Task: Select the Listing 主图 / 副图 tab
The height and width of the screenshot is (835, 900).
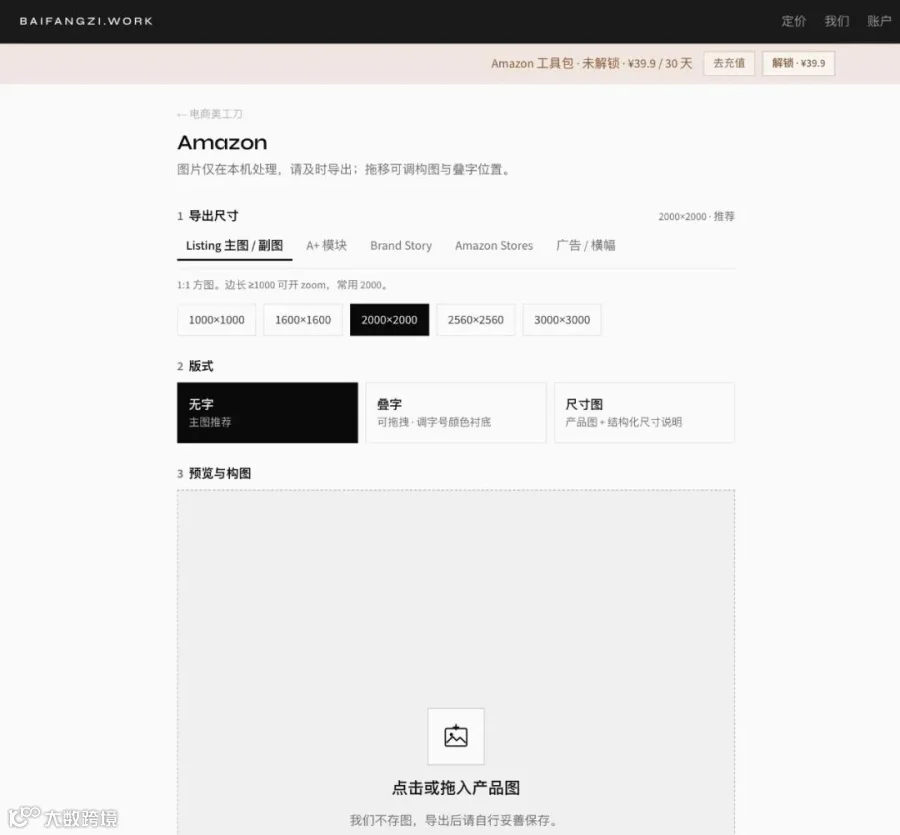Action: click(234, 246)
